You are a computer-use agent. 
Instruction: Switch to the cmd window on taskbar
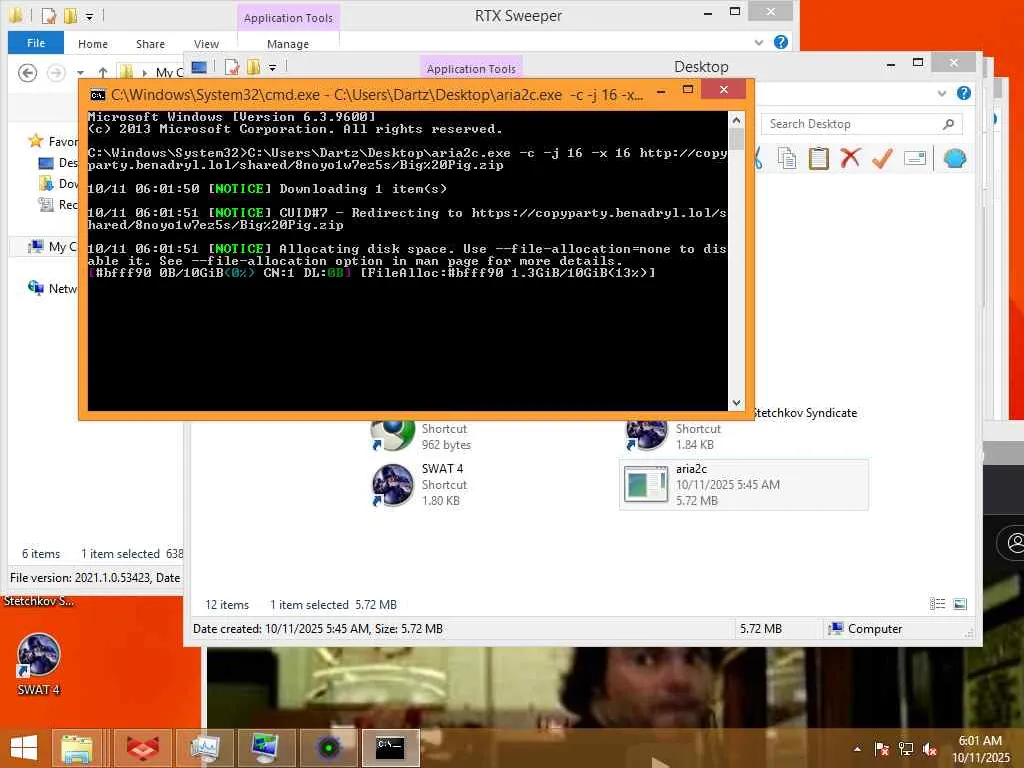[x=391, y=748]
